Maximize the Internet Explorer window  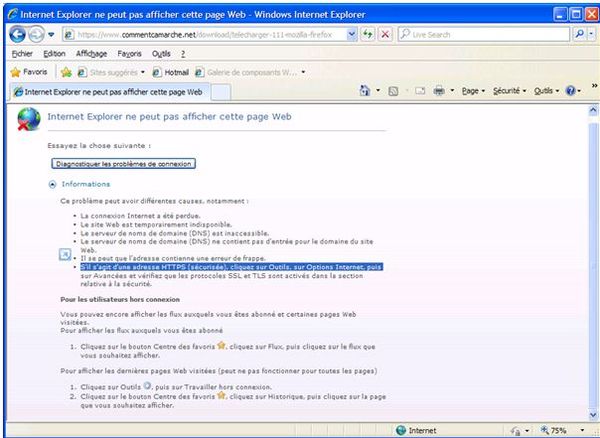576,15
